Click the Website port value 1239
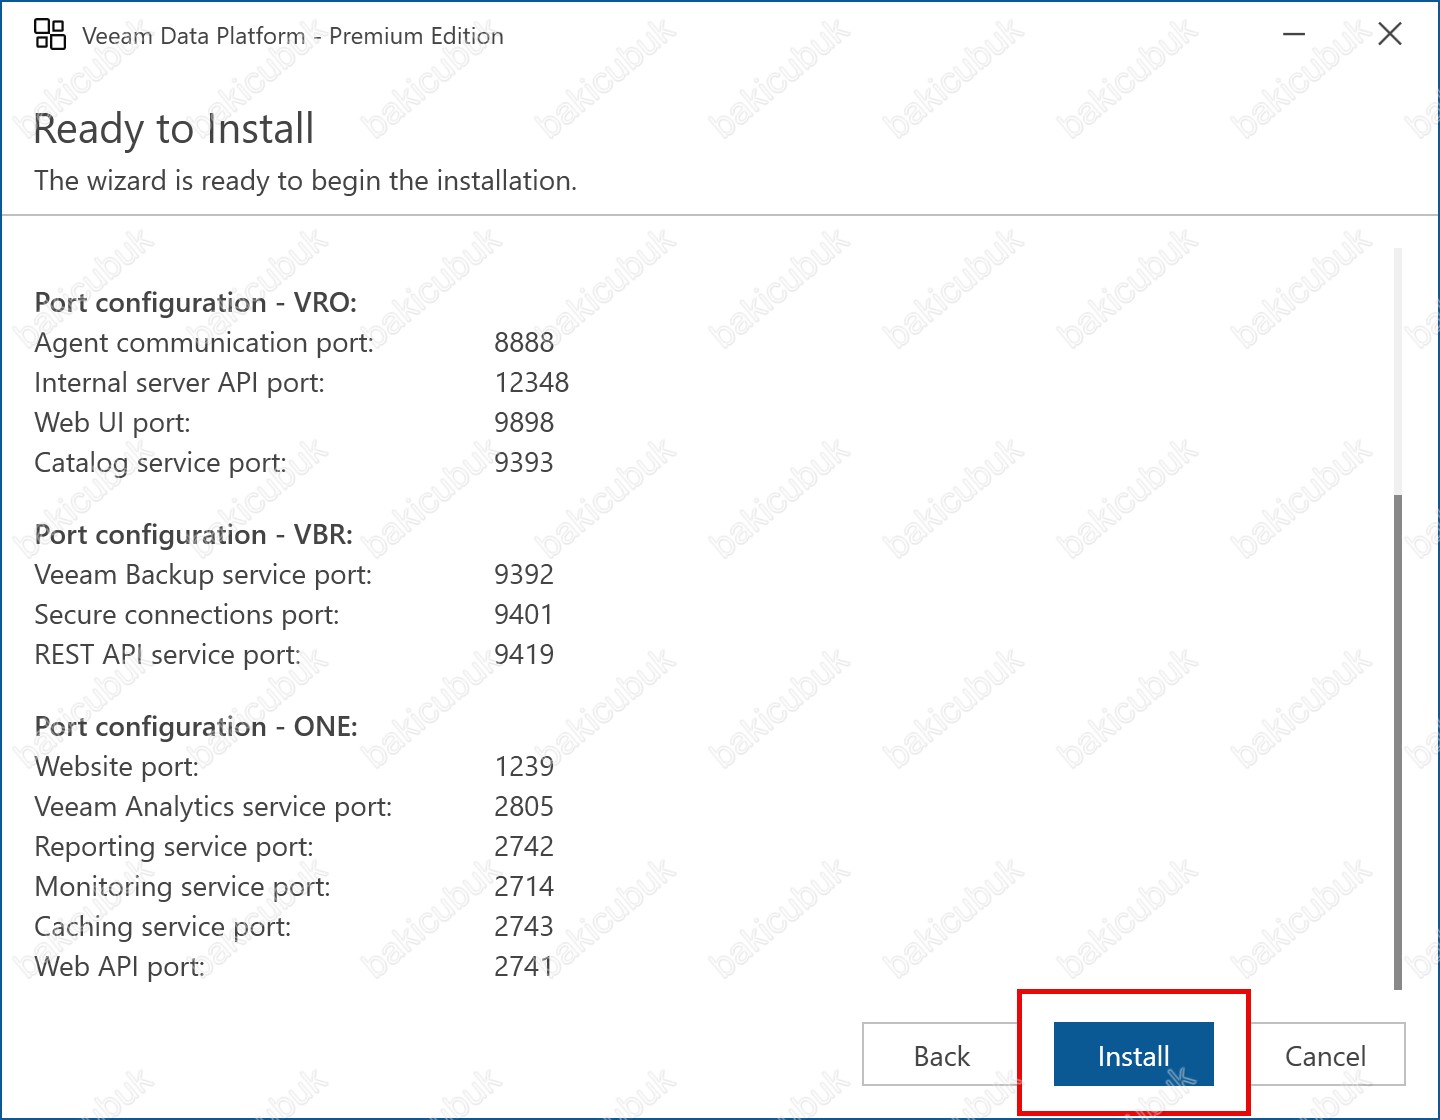The height and width of the screenshot is (1120, 1440). click(x=524, y=766)
